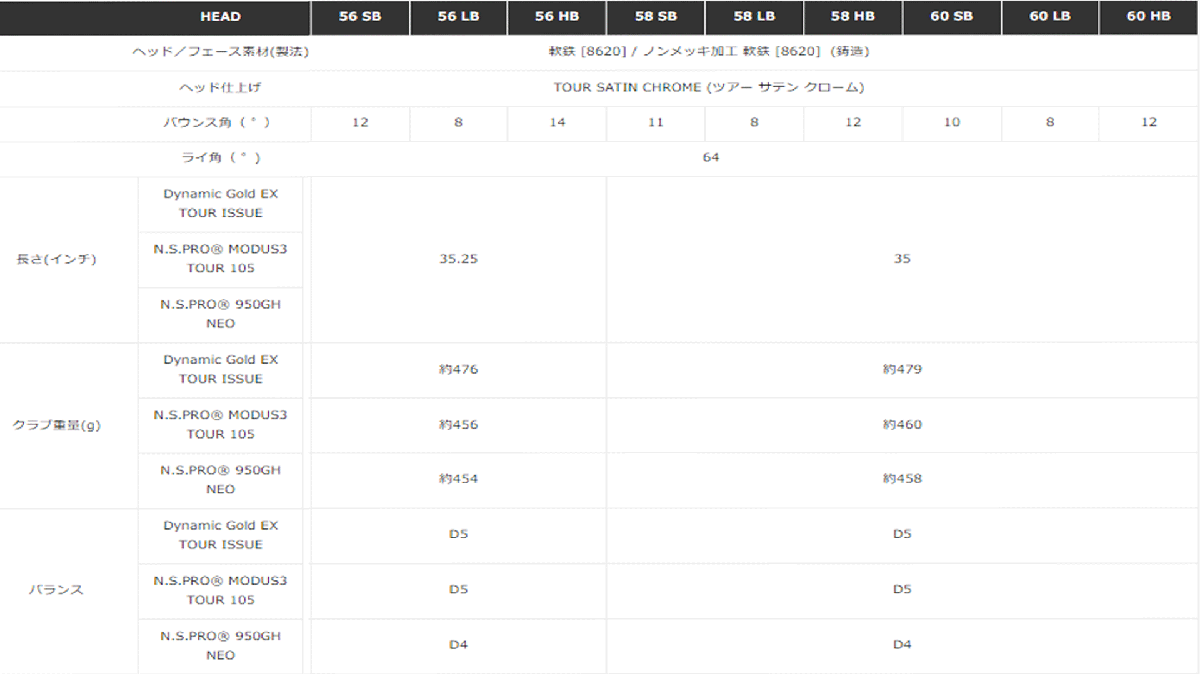Click the HEAD header cell
This screenshot has width=1200, height=674.
pyautogui.click(x=220, y=17)
